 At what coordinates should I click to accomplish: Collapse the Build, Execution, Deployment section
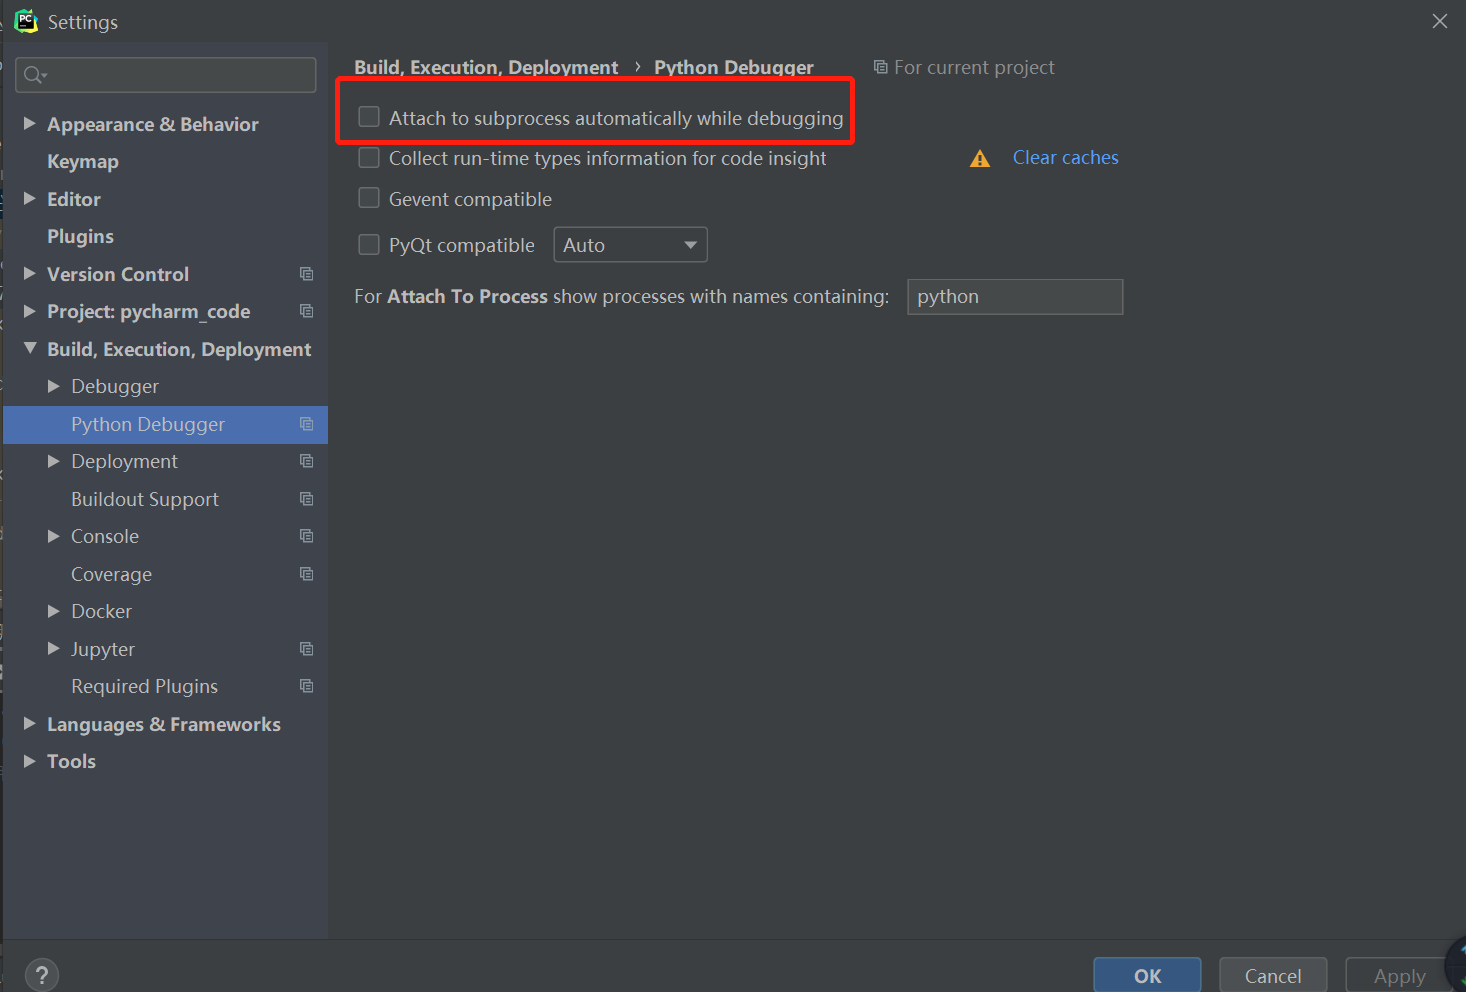29,348
